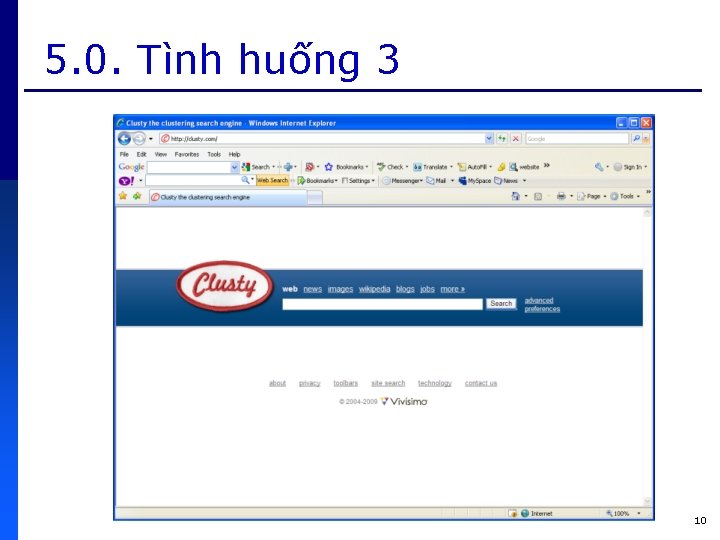Click the Google toolbar wrench settings icon

tap(599, 167)
